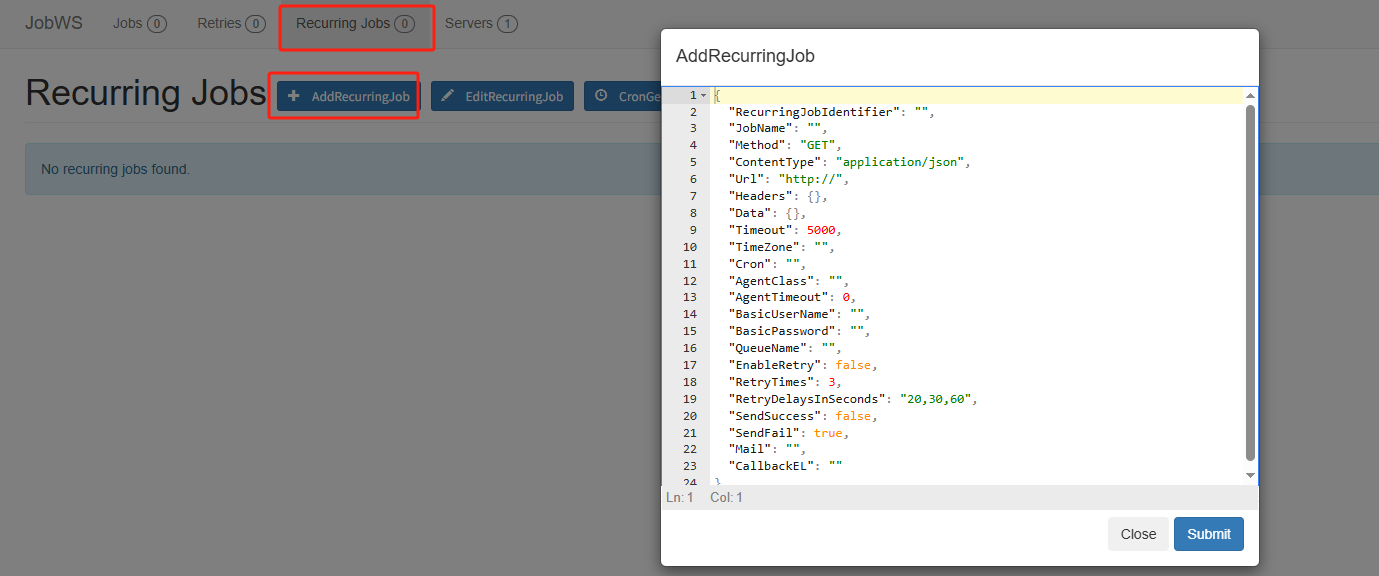Click the pencil icon on EditRecurringJob
Image resolution: width=1379 pixels, height=576 pixels.
[x=448, y=96]
